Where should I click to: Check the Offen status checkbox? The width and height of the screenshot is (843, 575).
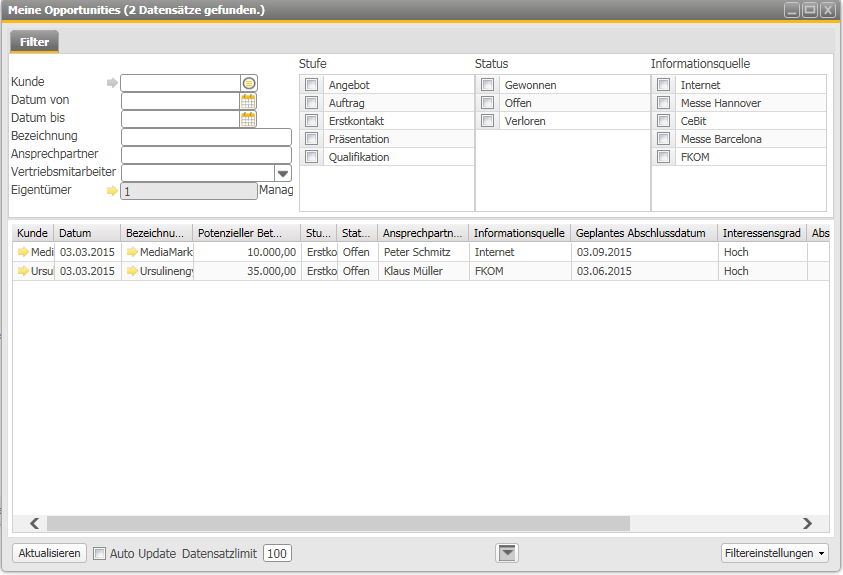pyautogui.click(x=488, y=103)
